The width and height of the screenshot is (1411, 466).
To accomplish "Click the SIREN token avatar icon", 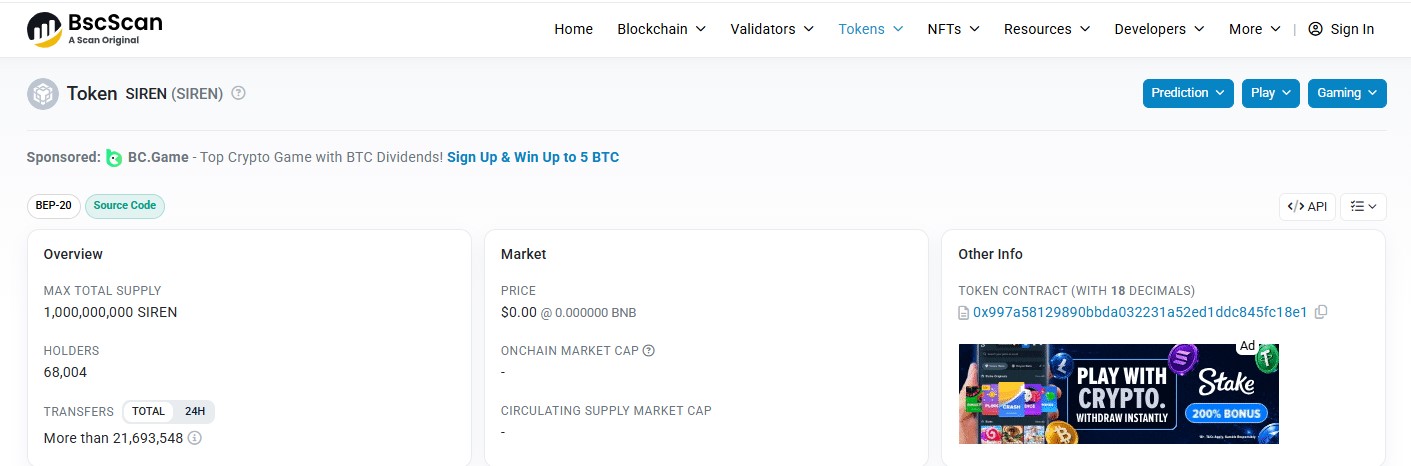I will [x=43, y=93].
